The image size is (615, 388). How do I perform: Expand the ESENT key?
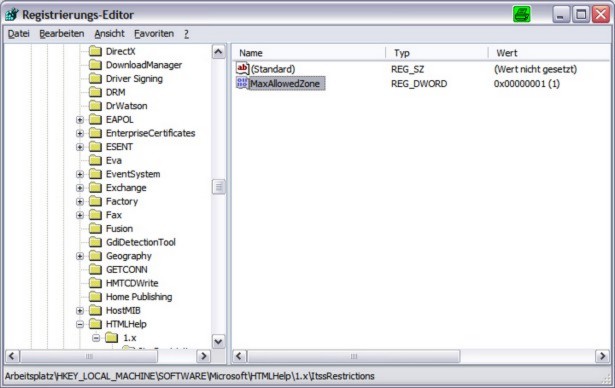pos(80,147)
